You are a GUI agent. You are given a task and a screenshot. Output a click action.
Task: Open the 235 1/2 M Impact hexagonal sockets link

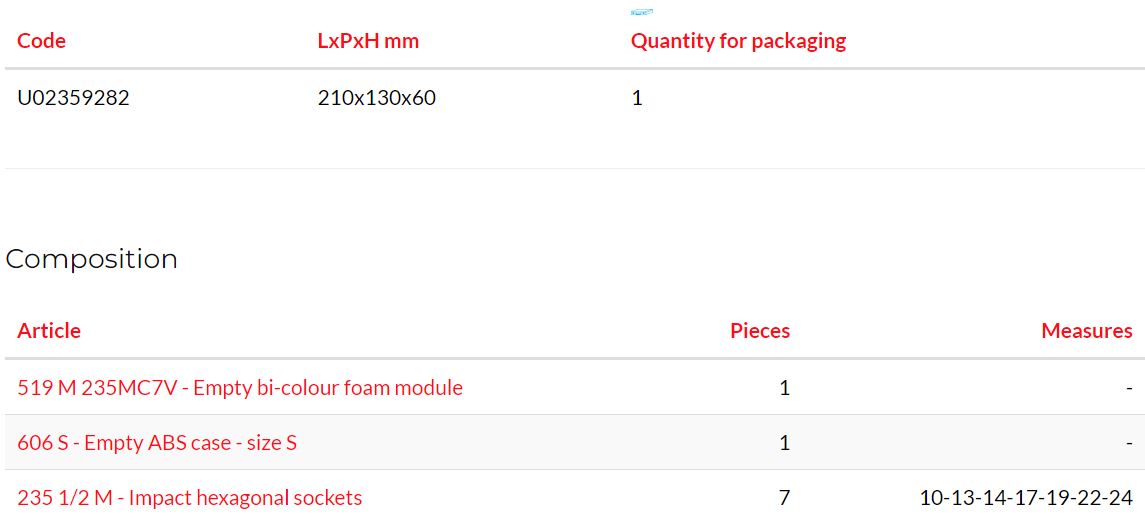[x=190, y=498]
